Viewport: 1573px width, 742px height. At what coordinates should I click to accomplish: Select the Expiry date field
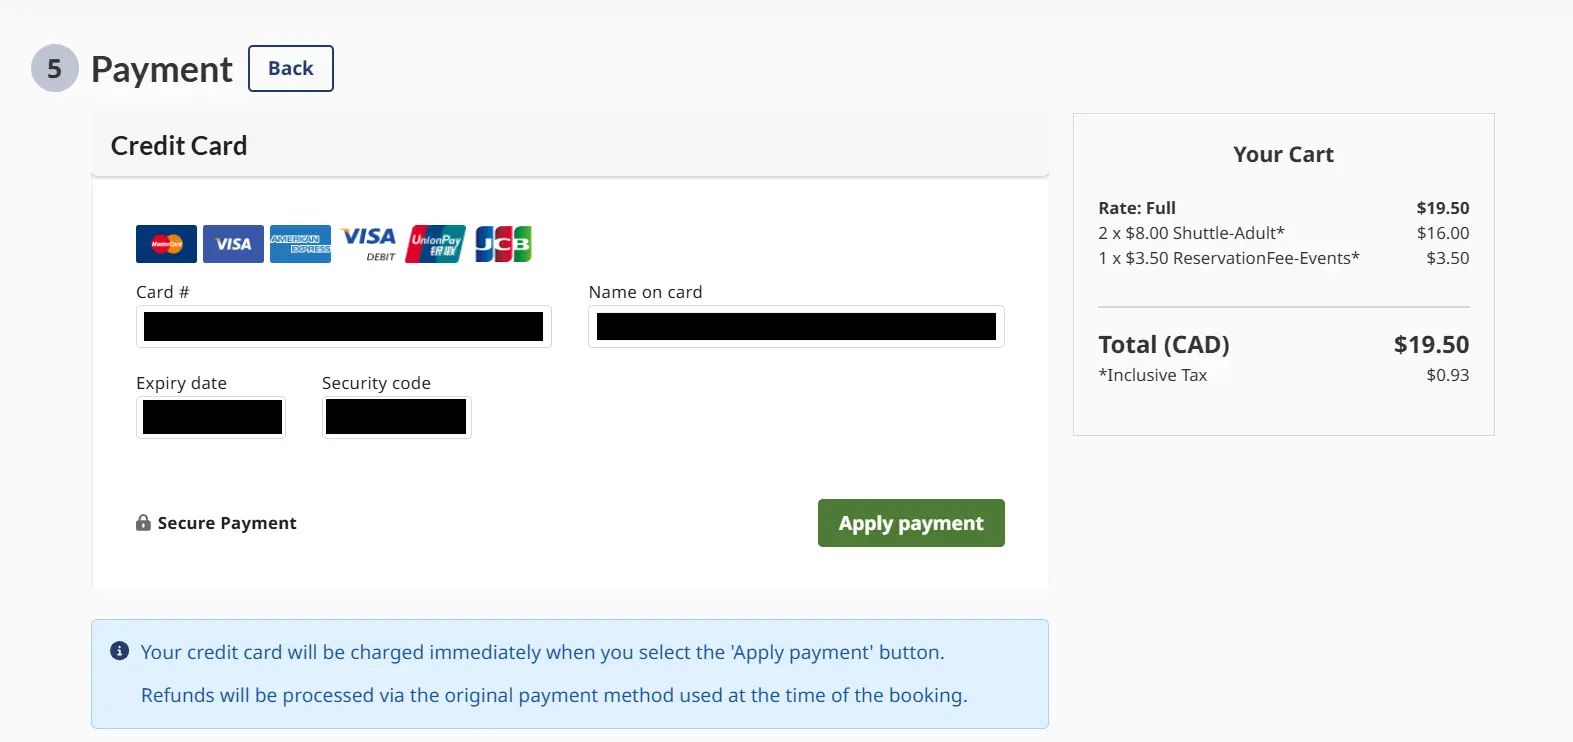pyautogui.click(x=211, y=417)
